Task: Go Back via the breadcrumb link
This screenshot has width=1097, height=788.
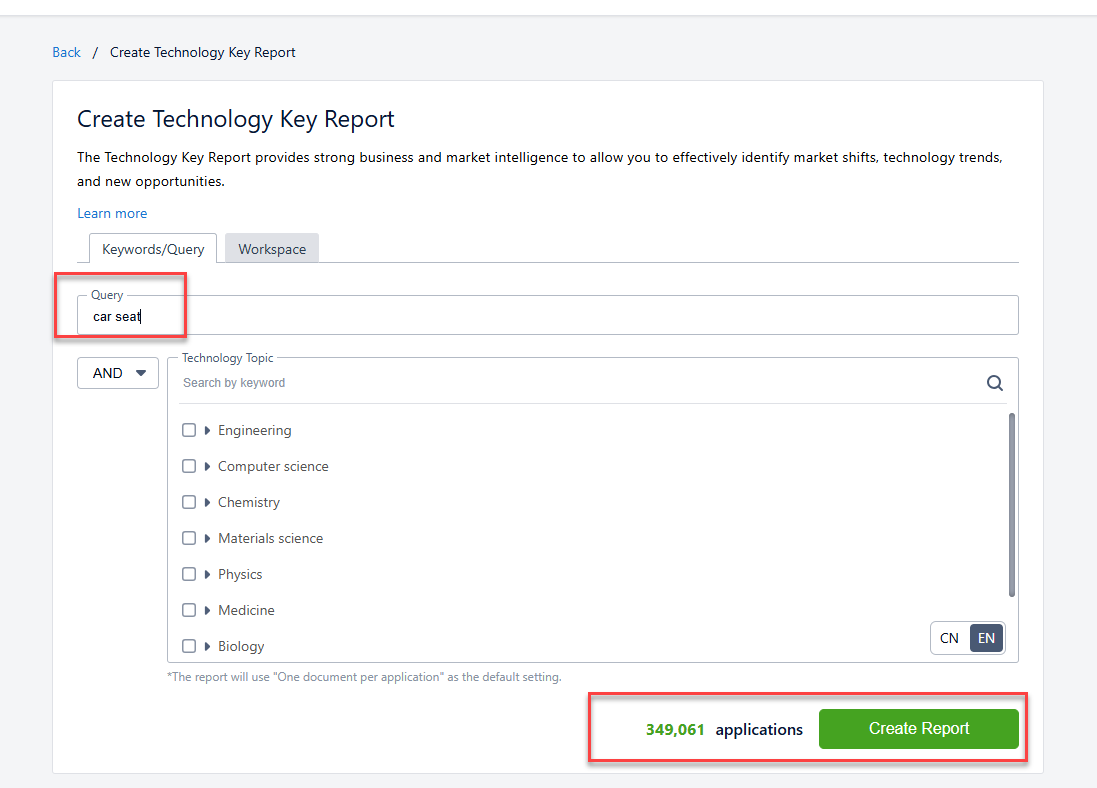Action: (x=66, y=52)
